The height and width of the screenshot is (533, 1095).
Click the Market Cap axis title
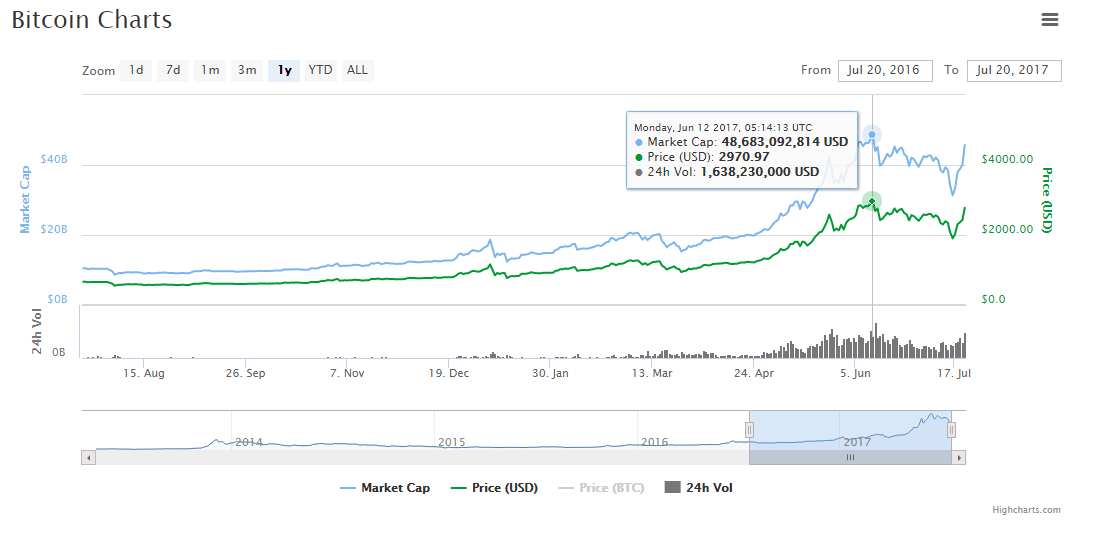click(25, 199)
